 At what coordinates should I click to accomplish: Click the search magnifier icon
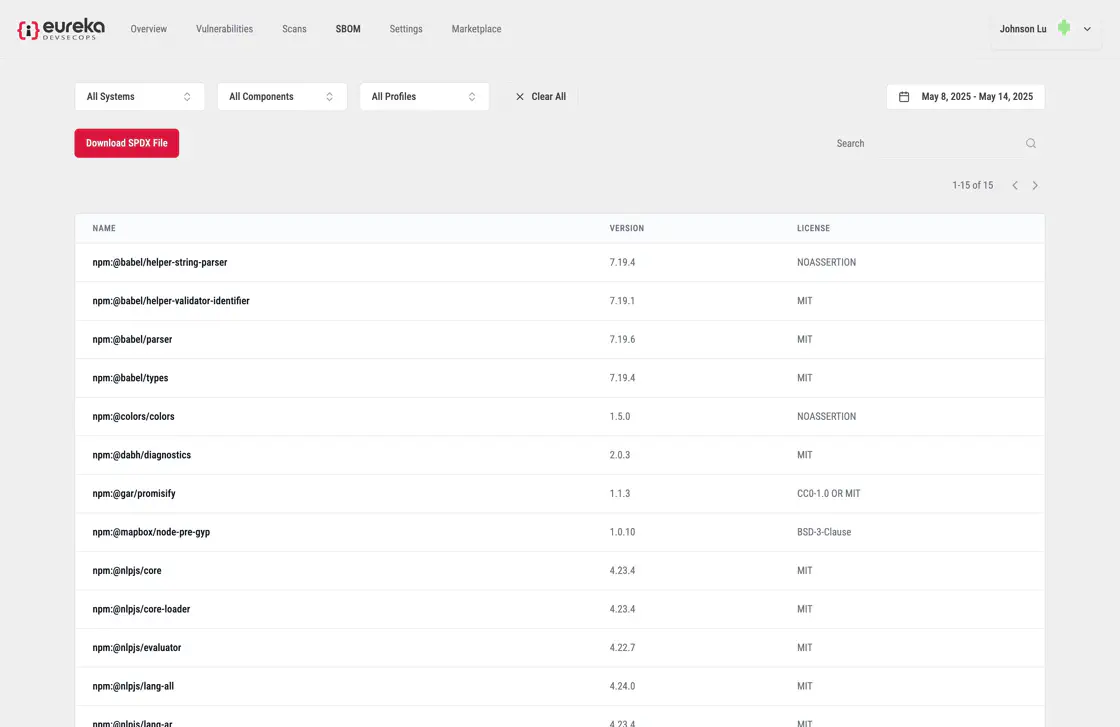pos(1031,143)
